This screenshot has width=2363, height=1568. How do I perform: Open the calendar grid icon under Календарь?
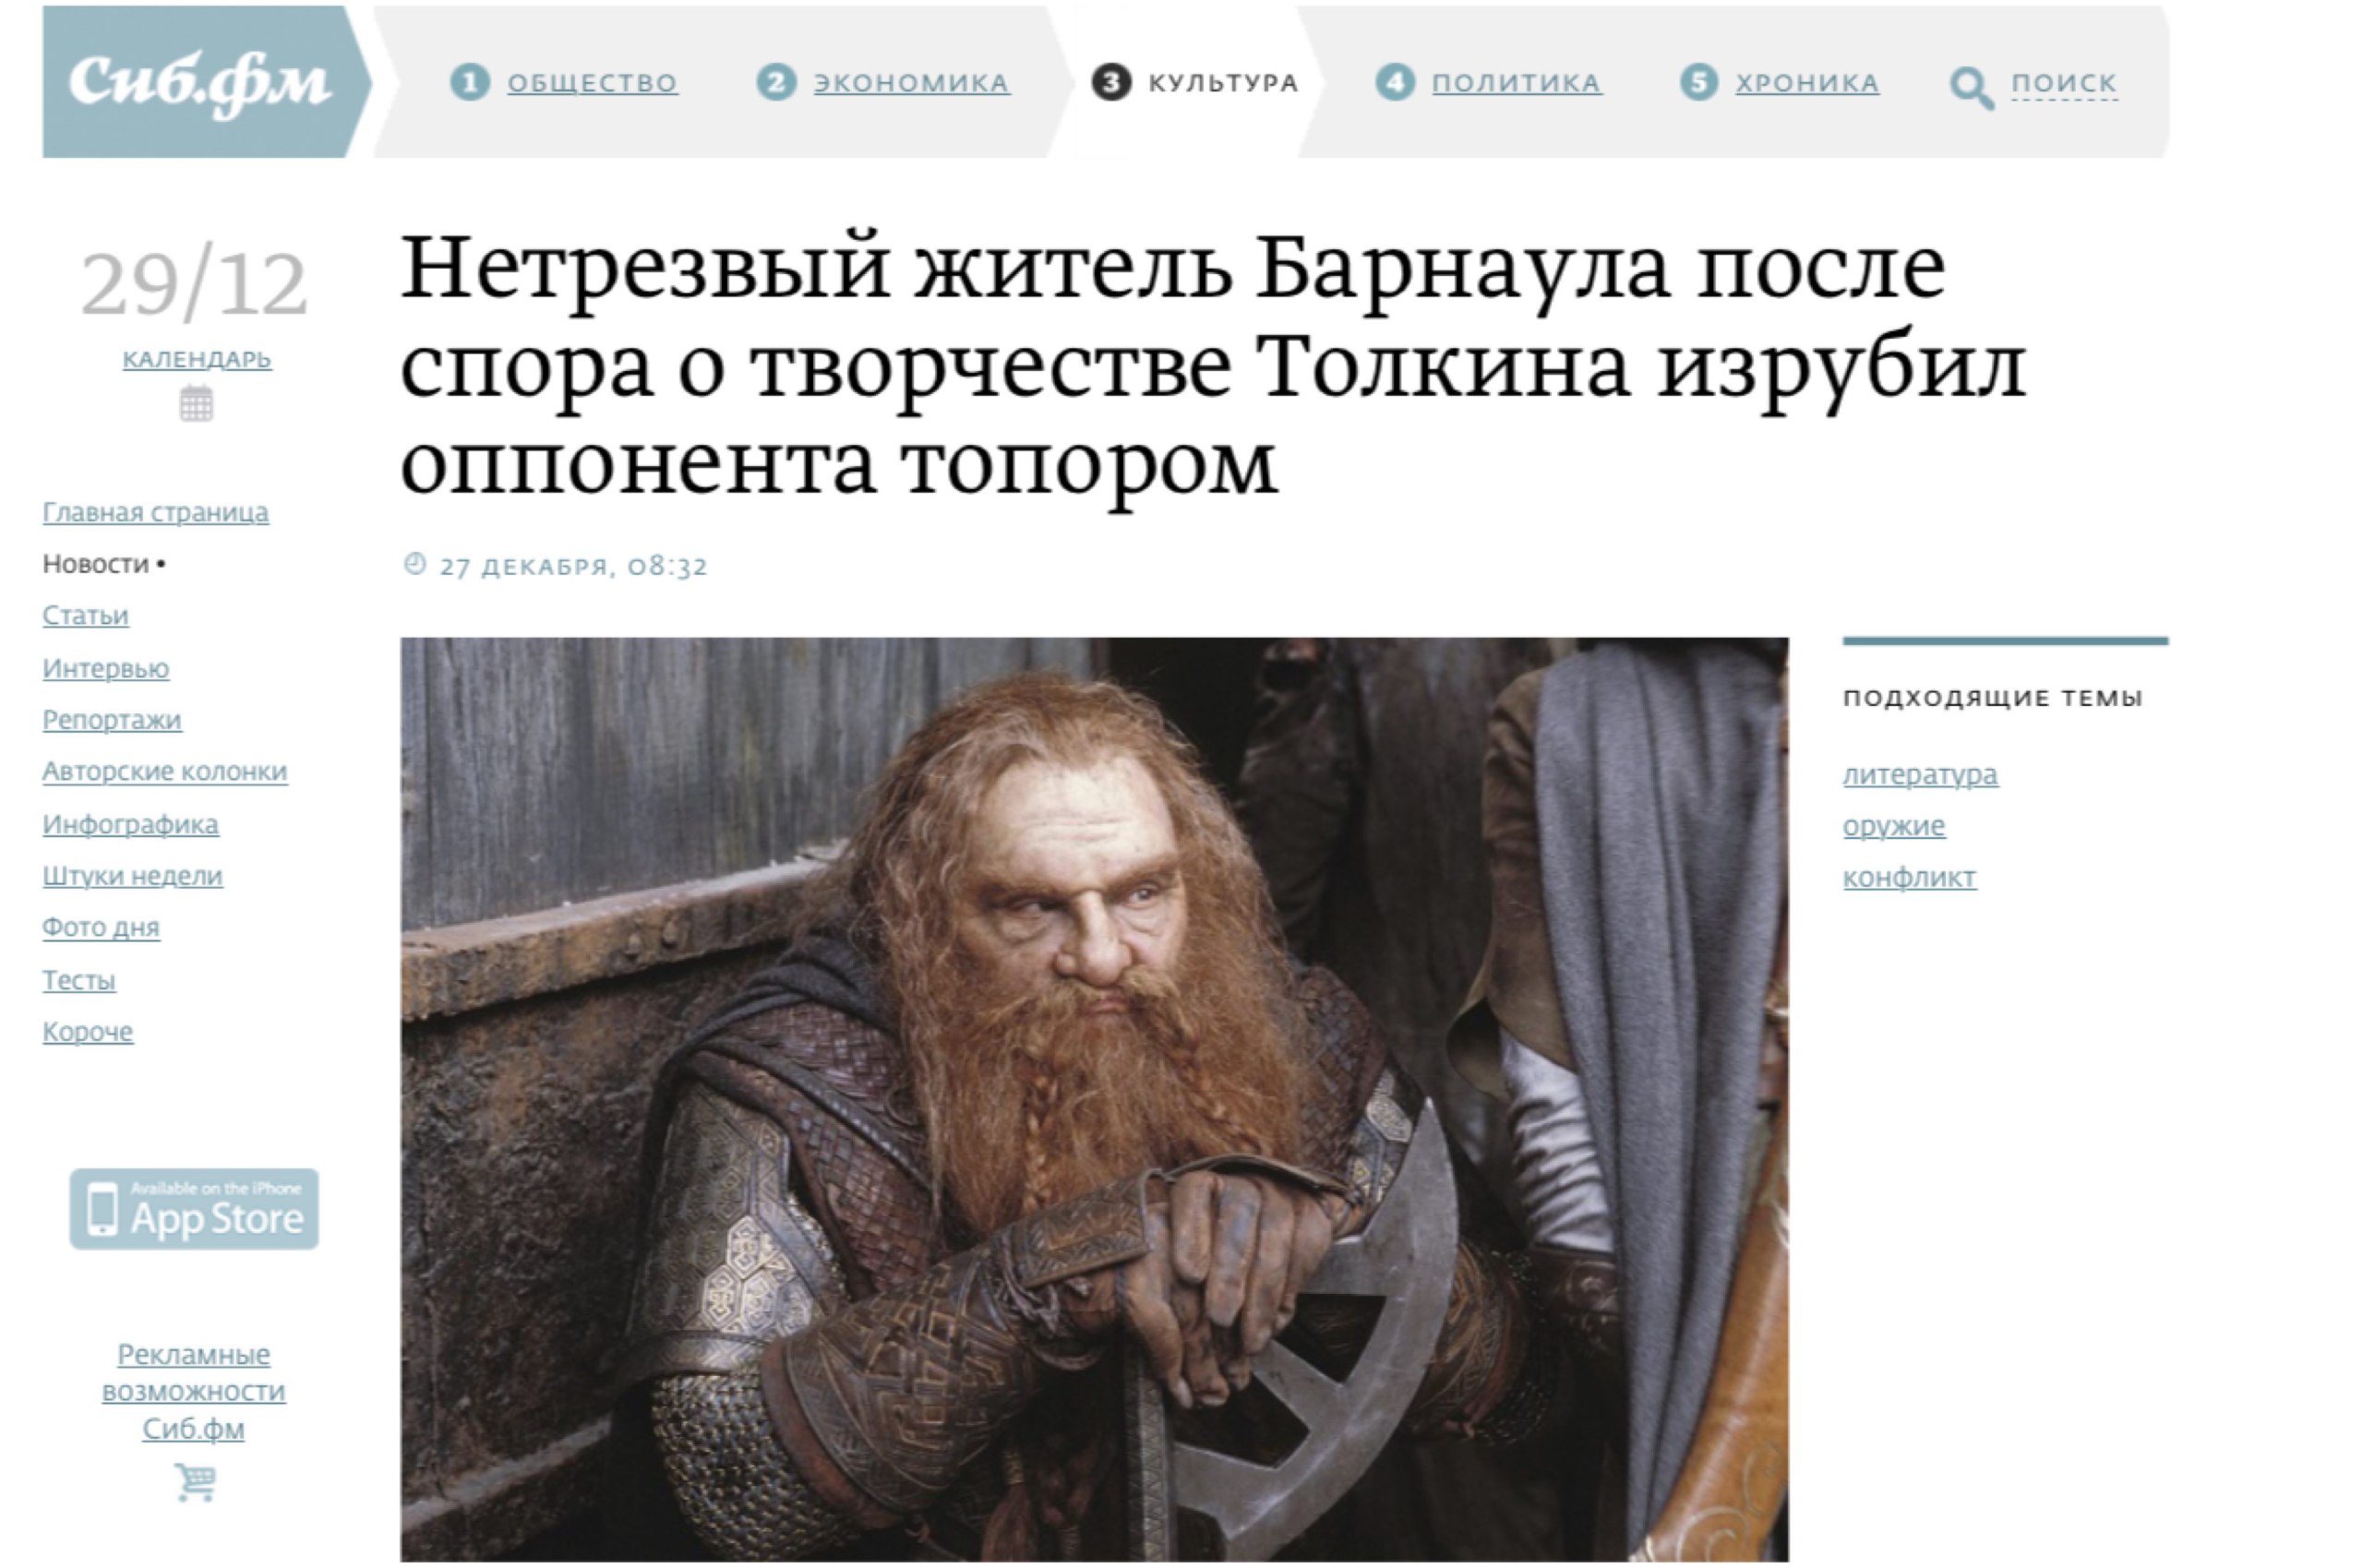pos(196,405)
